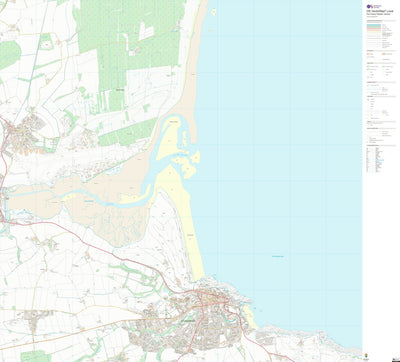
Task: Click the blue sea name label offshore
Action: click(x=278, y=256)
